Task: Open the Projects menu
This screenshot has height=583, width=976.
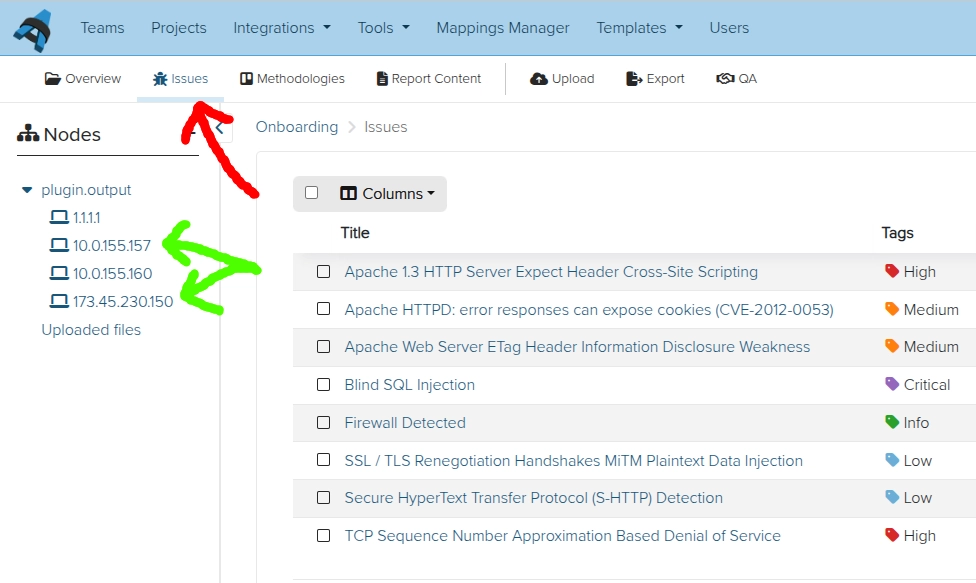Action: pyautogui.click(x=179, y=28)
